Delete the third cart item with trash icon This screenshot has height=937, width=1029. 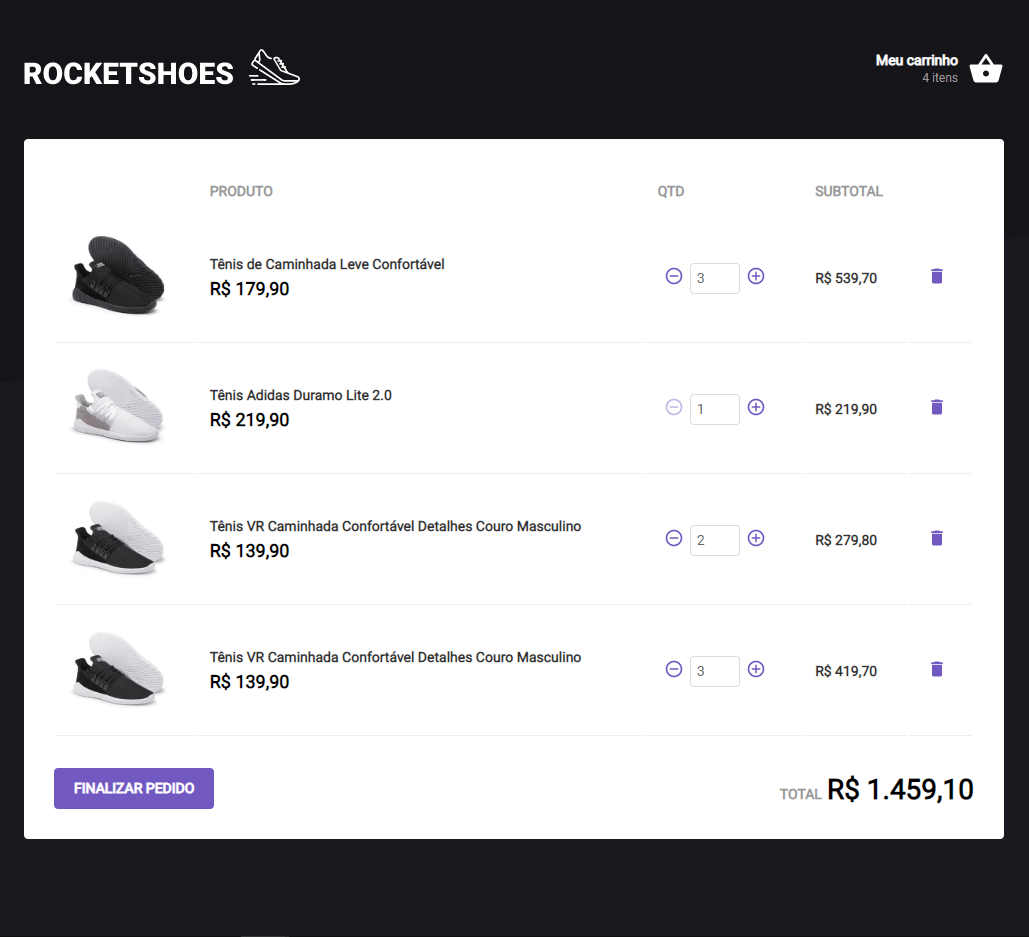(x=936, y=538)
